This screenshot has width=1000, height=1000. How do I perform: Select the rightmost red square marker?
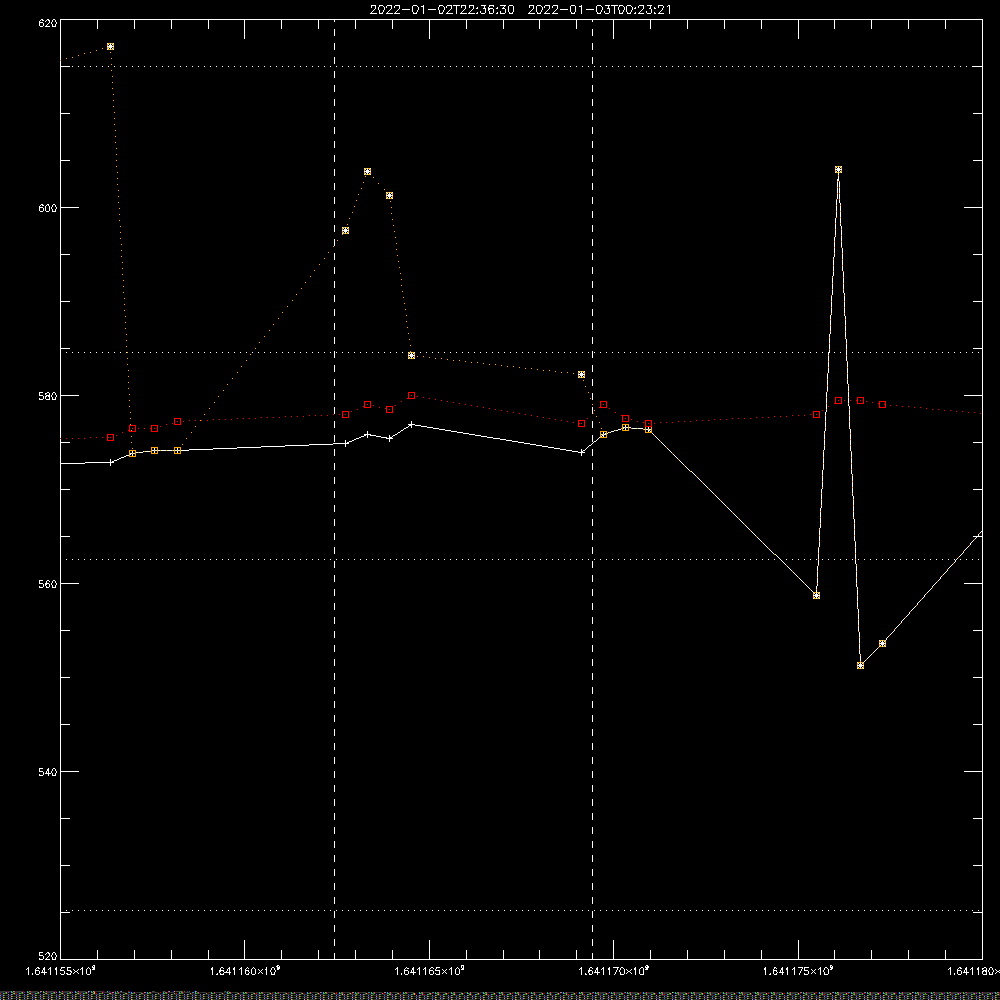tap(882, 404)
